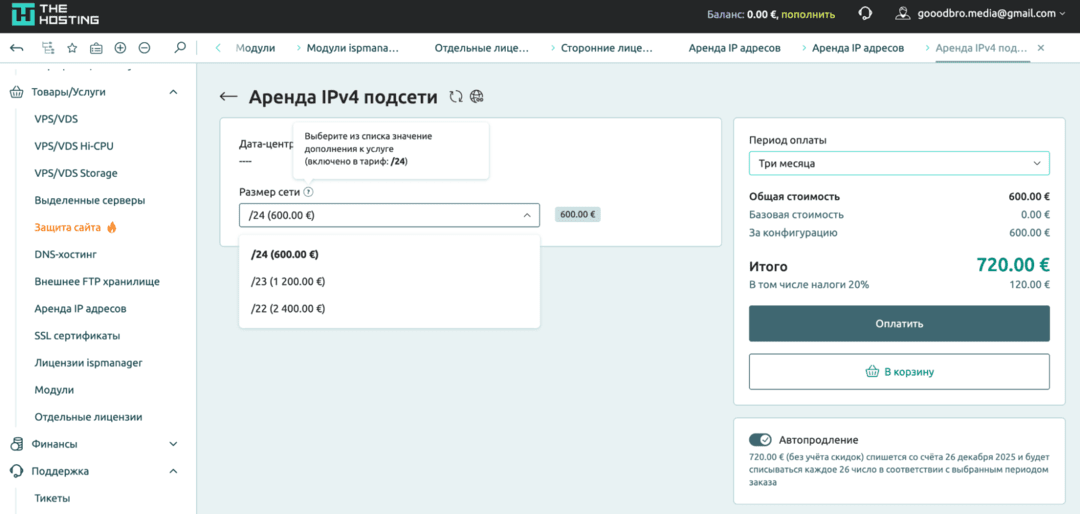Image resolution: width=1080 pixels, height=514 pixels.
Task: Switch to Сторонние лице… tab
Action: point(607,48)
